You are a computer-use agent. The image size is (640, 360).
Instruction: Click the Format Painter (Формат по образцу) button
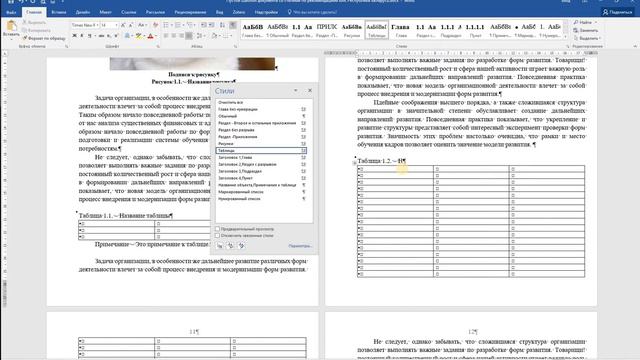[44, 38]
